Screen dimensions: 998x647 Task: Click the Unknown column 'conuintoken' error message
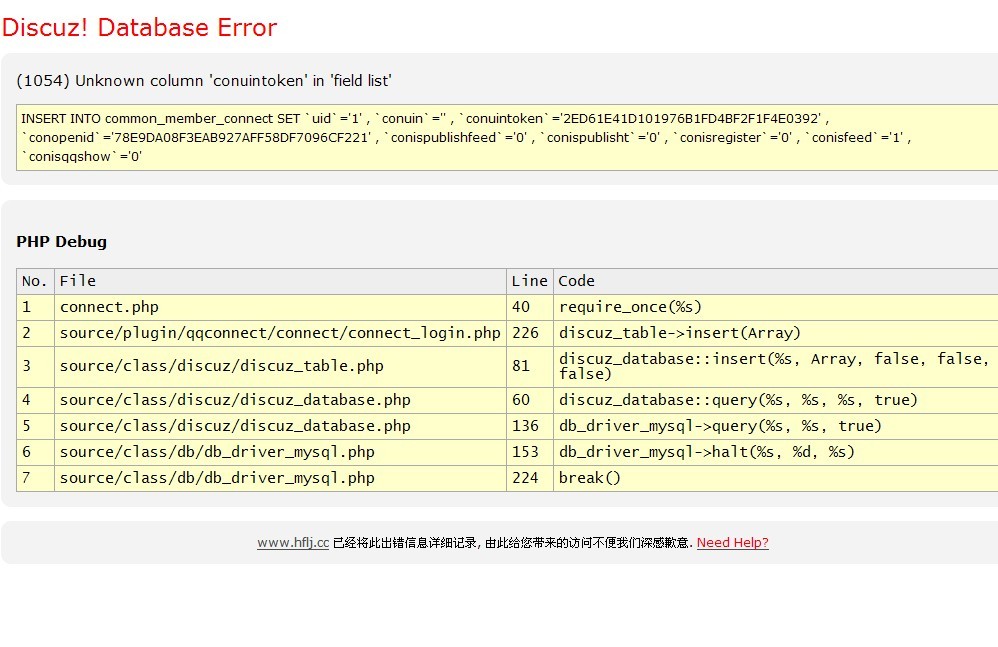tap(204, 81)
